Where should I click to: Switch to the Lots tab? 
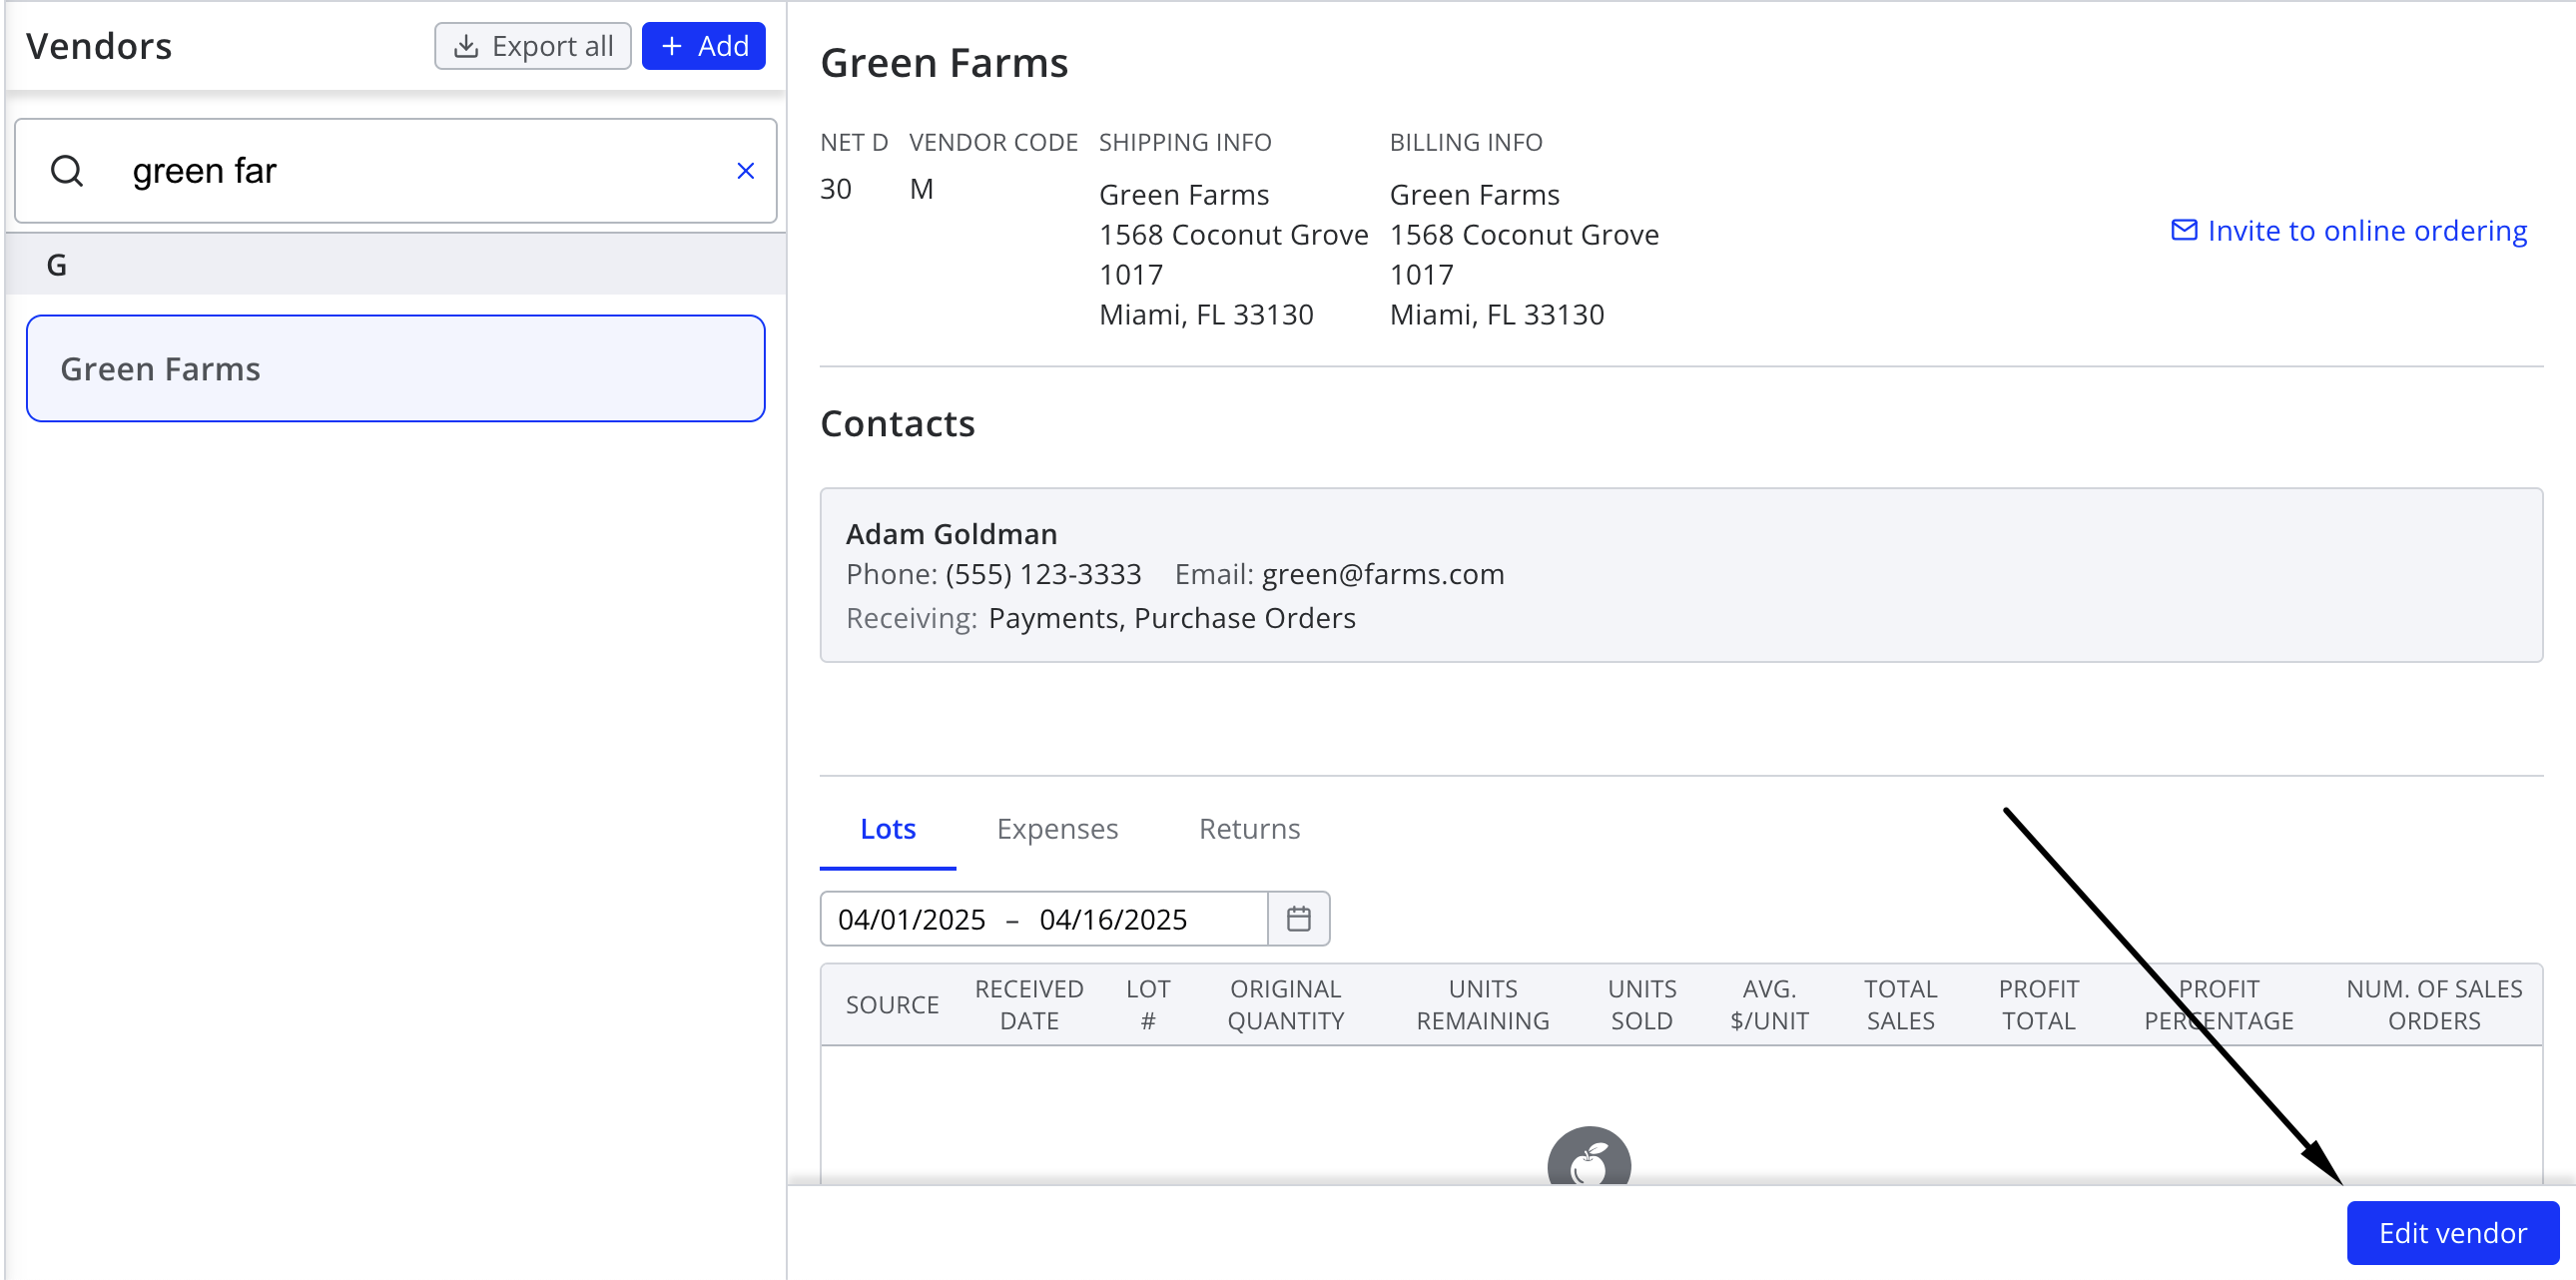(887, 829)
